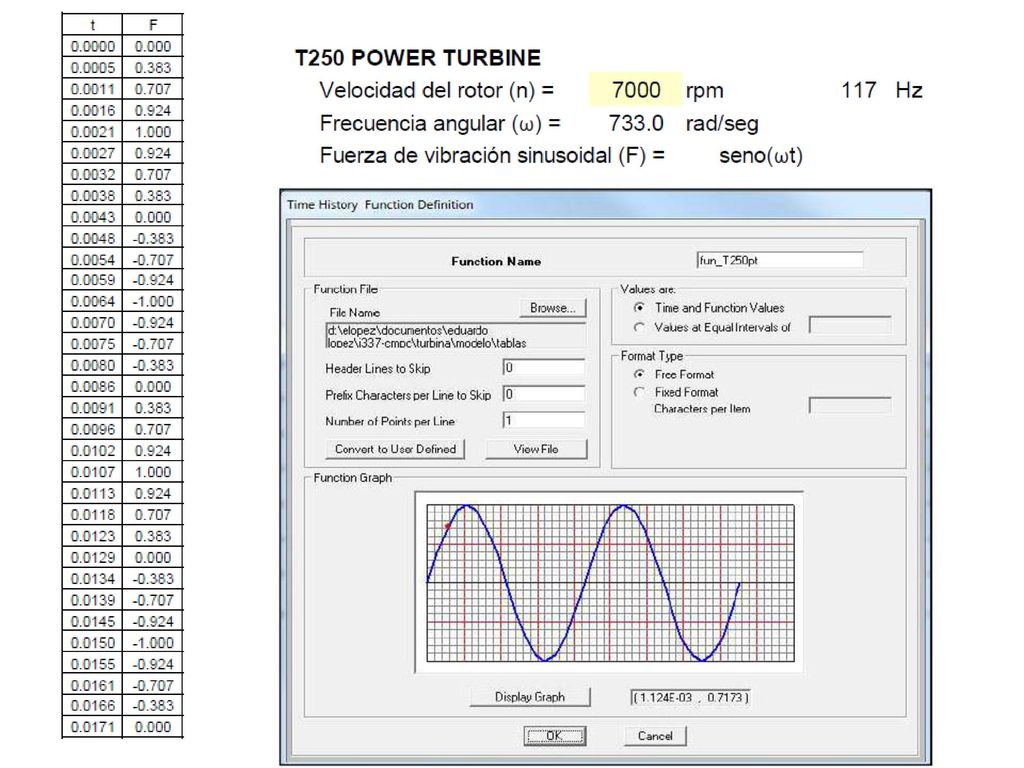Click the Header Lines to Skip field

coord(543,368)
